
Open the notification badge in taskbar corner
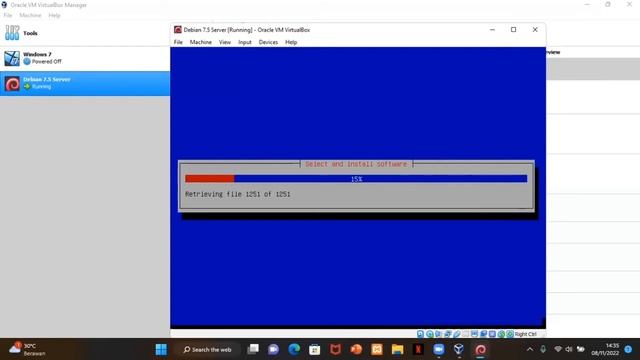[629, 349]
